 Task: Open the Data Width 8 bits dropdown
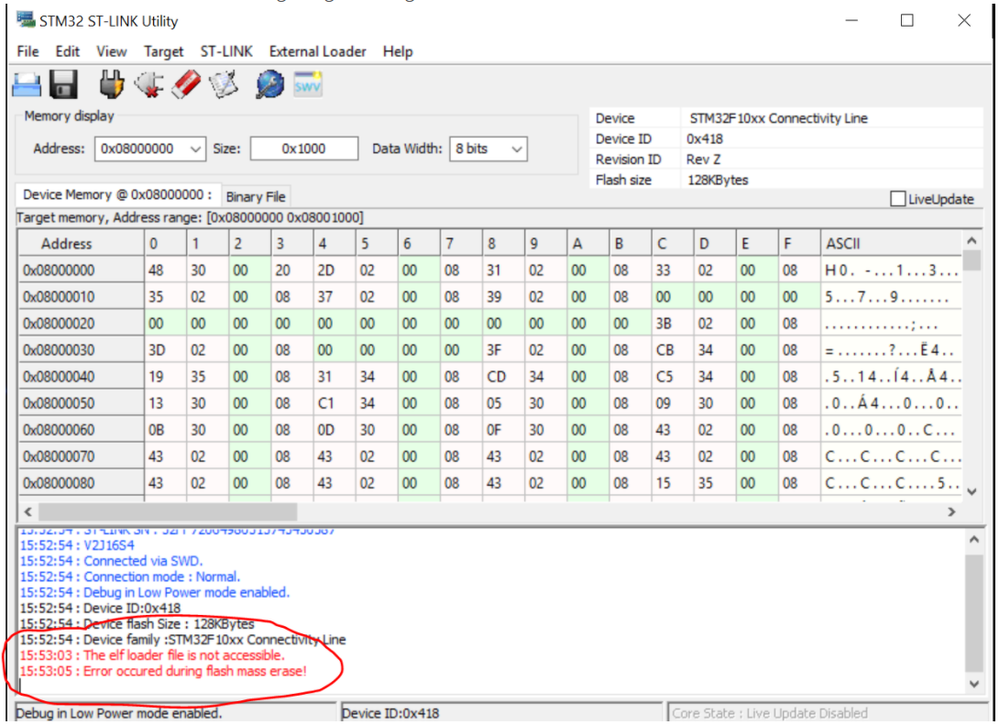[488, 149]
